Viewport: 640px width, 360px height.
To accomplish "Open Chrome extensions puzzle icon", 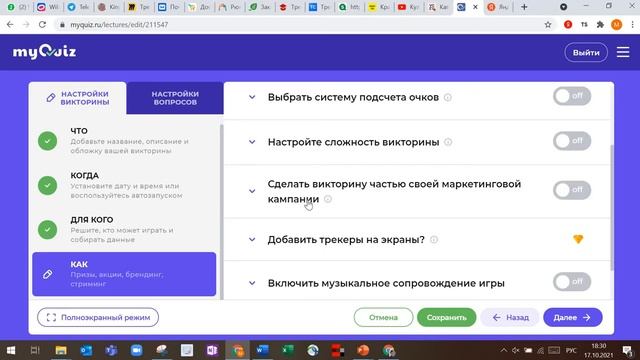I will click(600, 24).
